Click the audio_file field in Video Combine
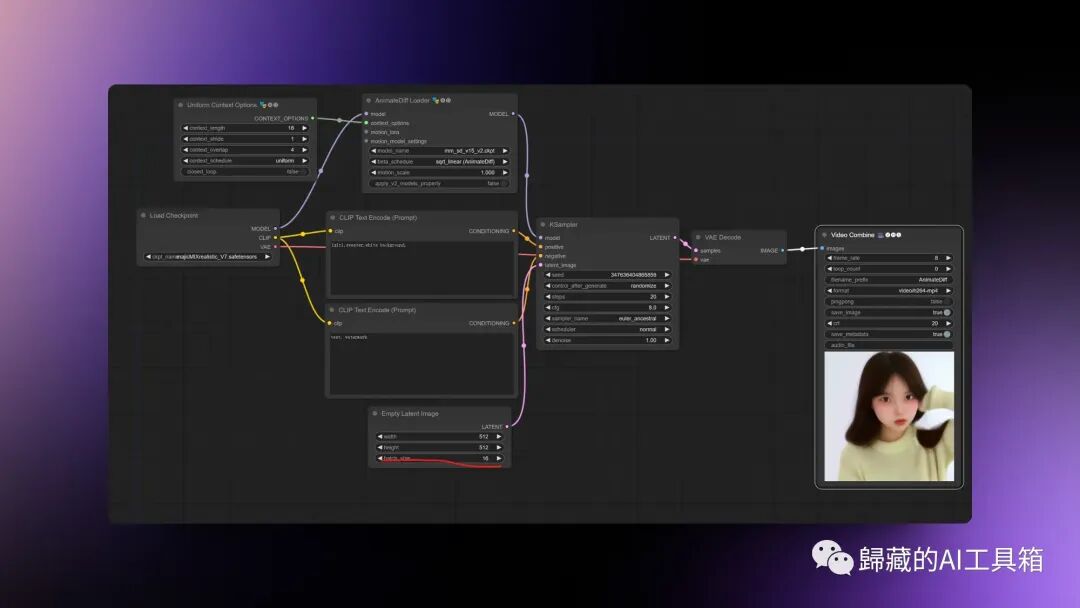The width and height of the screenshot is (1080, 608). [x=889, y=345]
